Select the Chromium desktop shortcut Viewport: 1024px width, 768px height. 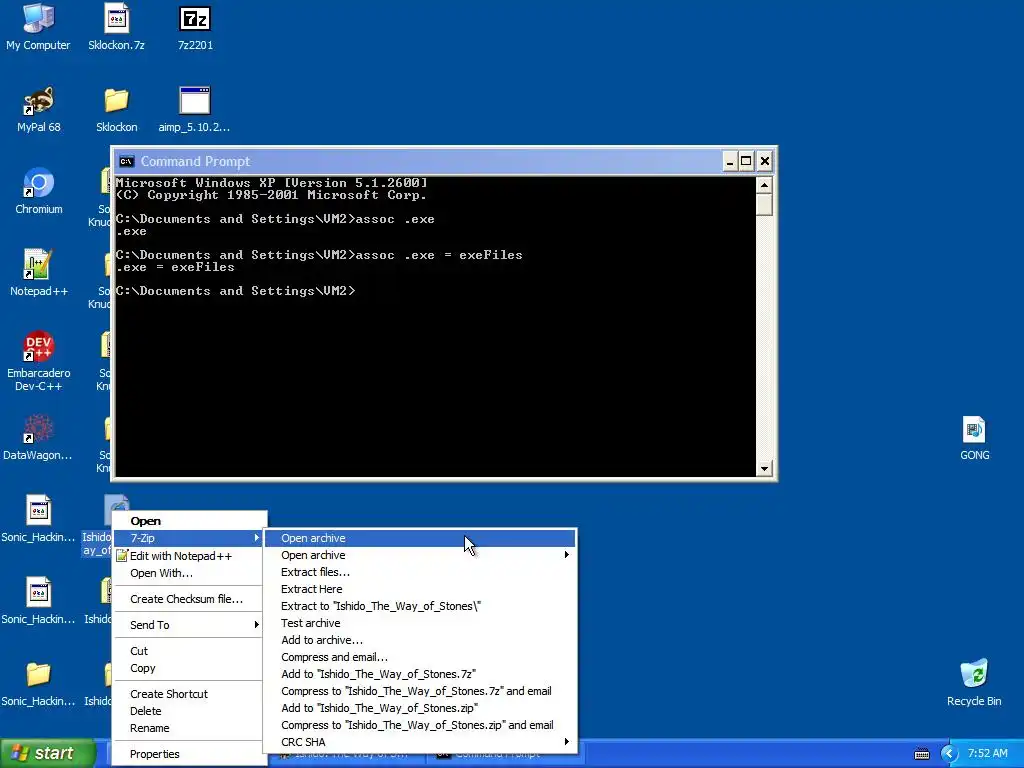38,191
